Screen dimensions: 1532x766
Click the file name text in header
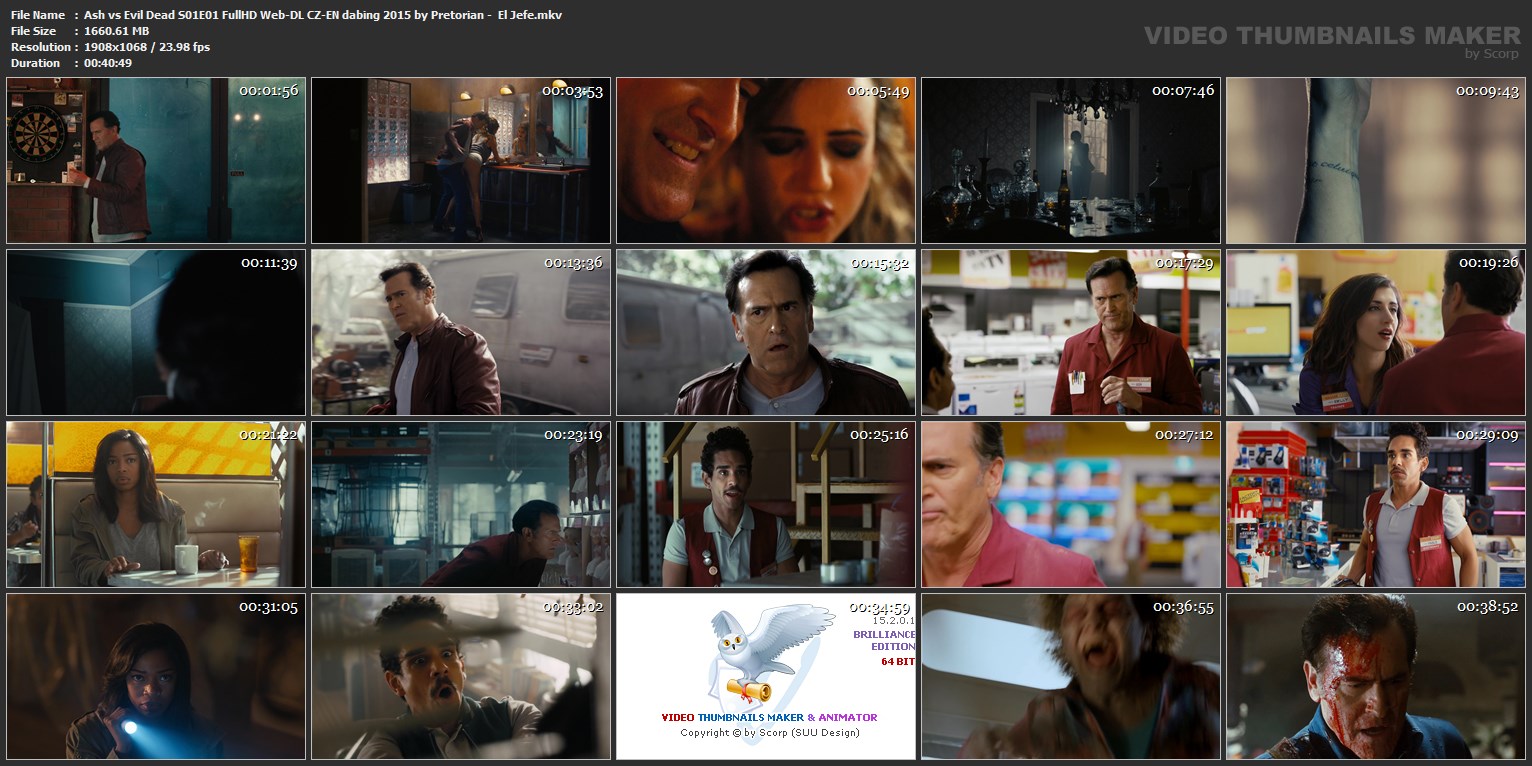(x=322, y=15)
